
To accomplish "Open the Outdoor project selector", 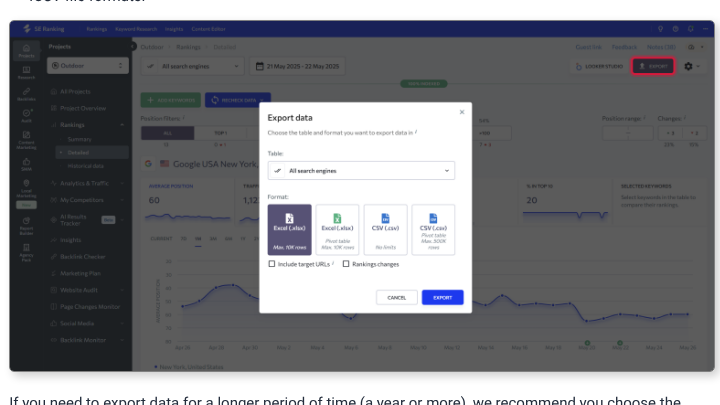I will pos(87,66).
